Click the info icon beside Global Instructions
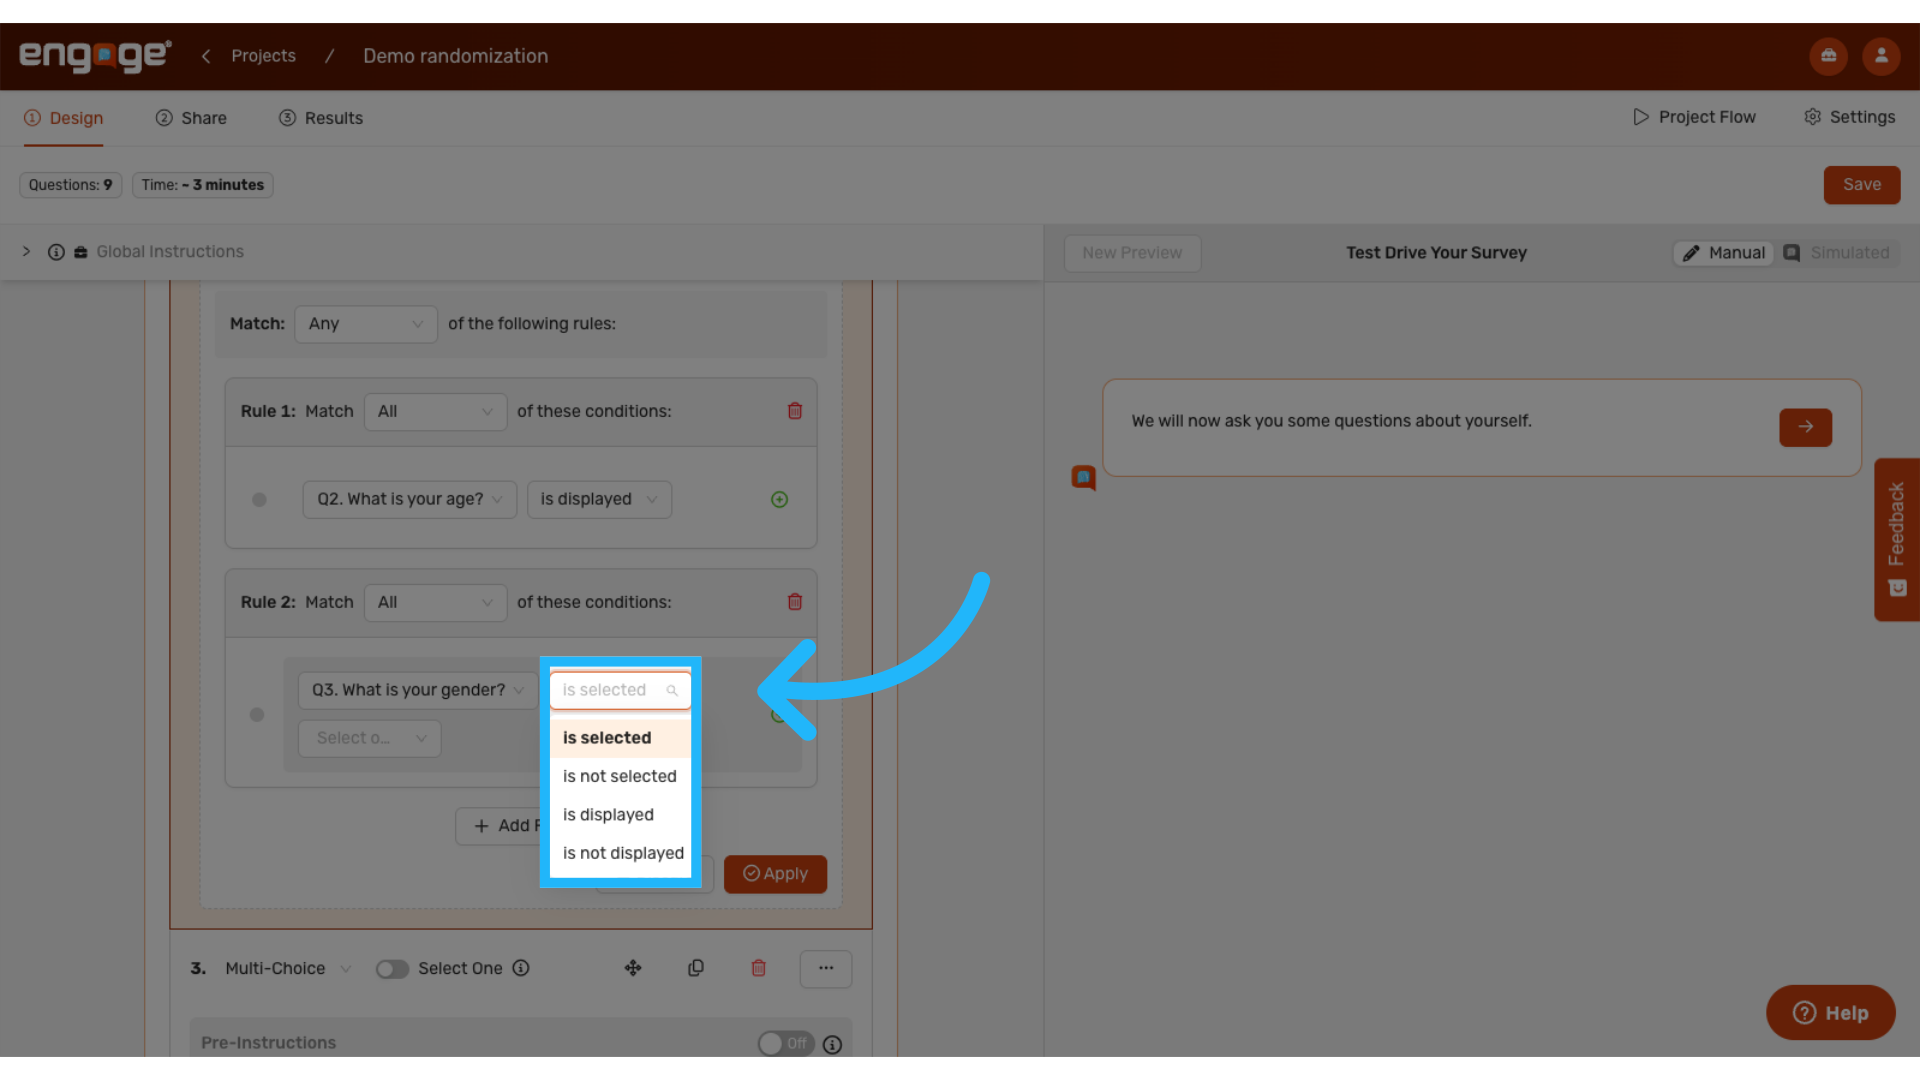The height and width of the screenshot is (1080, 1920). coord(56,252)
